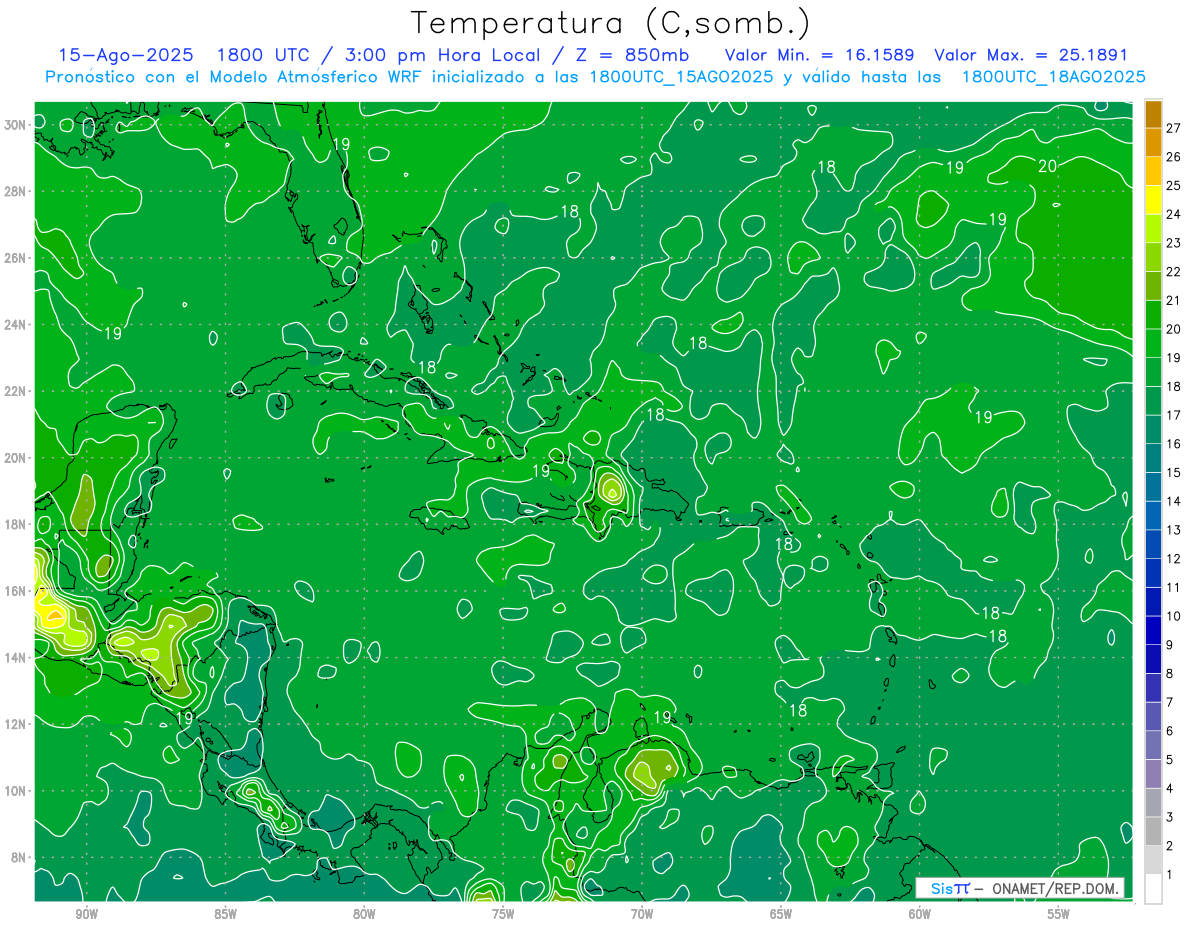Click the color scale label '9'
The height and width of the screenshot is (927, 1200).
tap(1170, 645)
